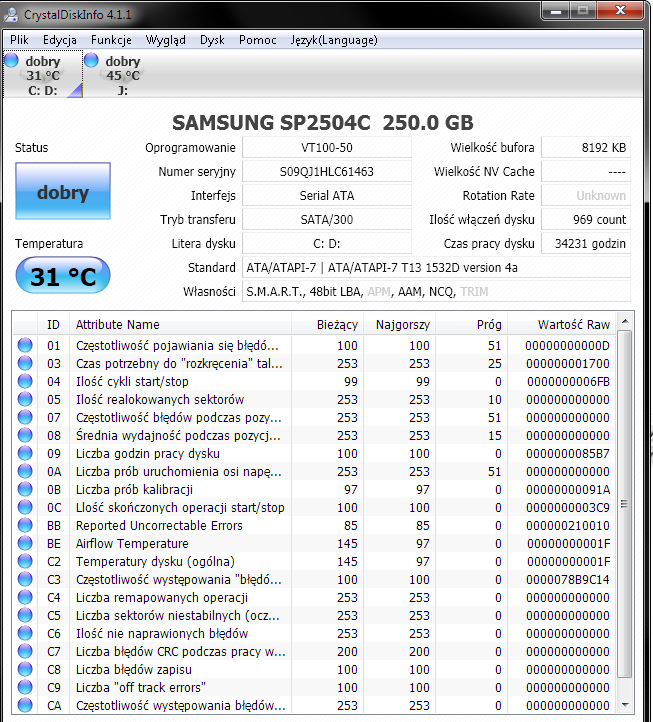The image size is (653, 722).
Task: Click the drive letter field C: D:
Action: point(326,244)
